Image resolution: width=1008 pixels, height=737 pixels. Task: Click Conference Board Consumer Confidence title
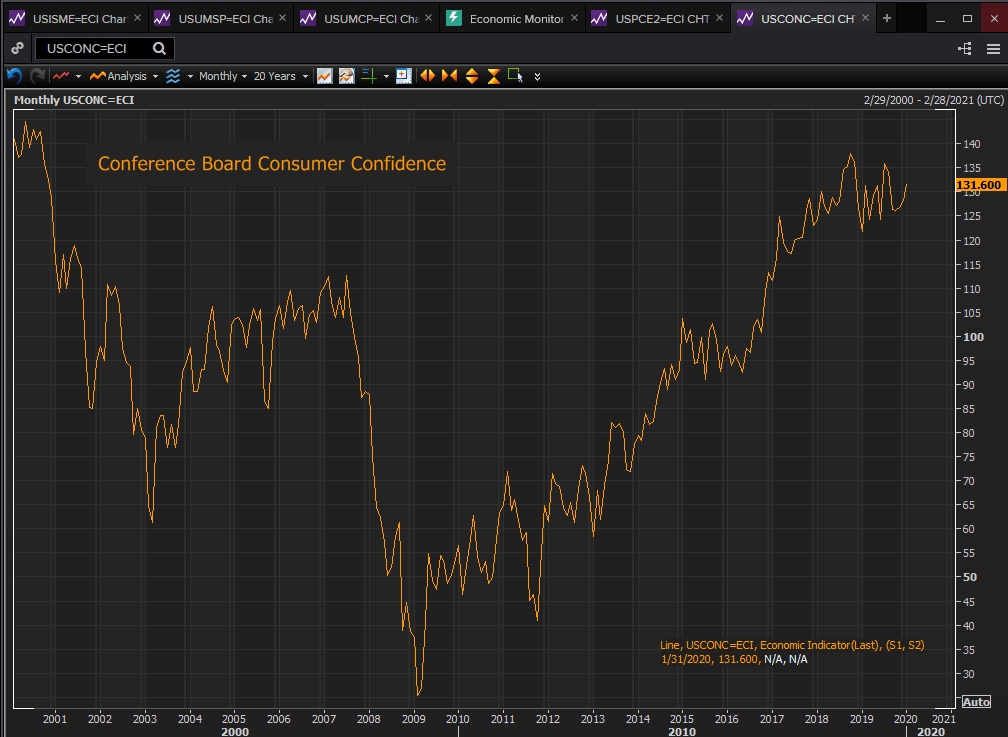click(272, 163)
